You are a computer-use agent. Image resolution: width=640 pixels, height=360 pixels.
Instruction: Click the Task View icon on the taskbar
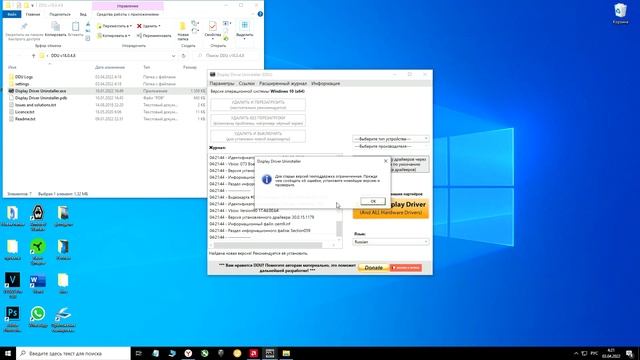tap(138, 353)
